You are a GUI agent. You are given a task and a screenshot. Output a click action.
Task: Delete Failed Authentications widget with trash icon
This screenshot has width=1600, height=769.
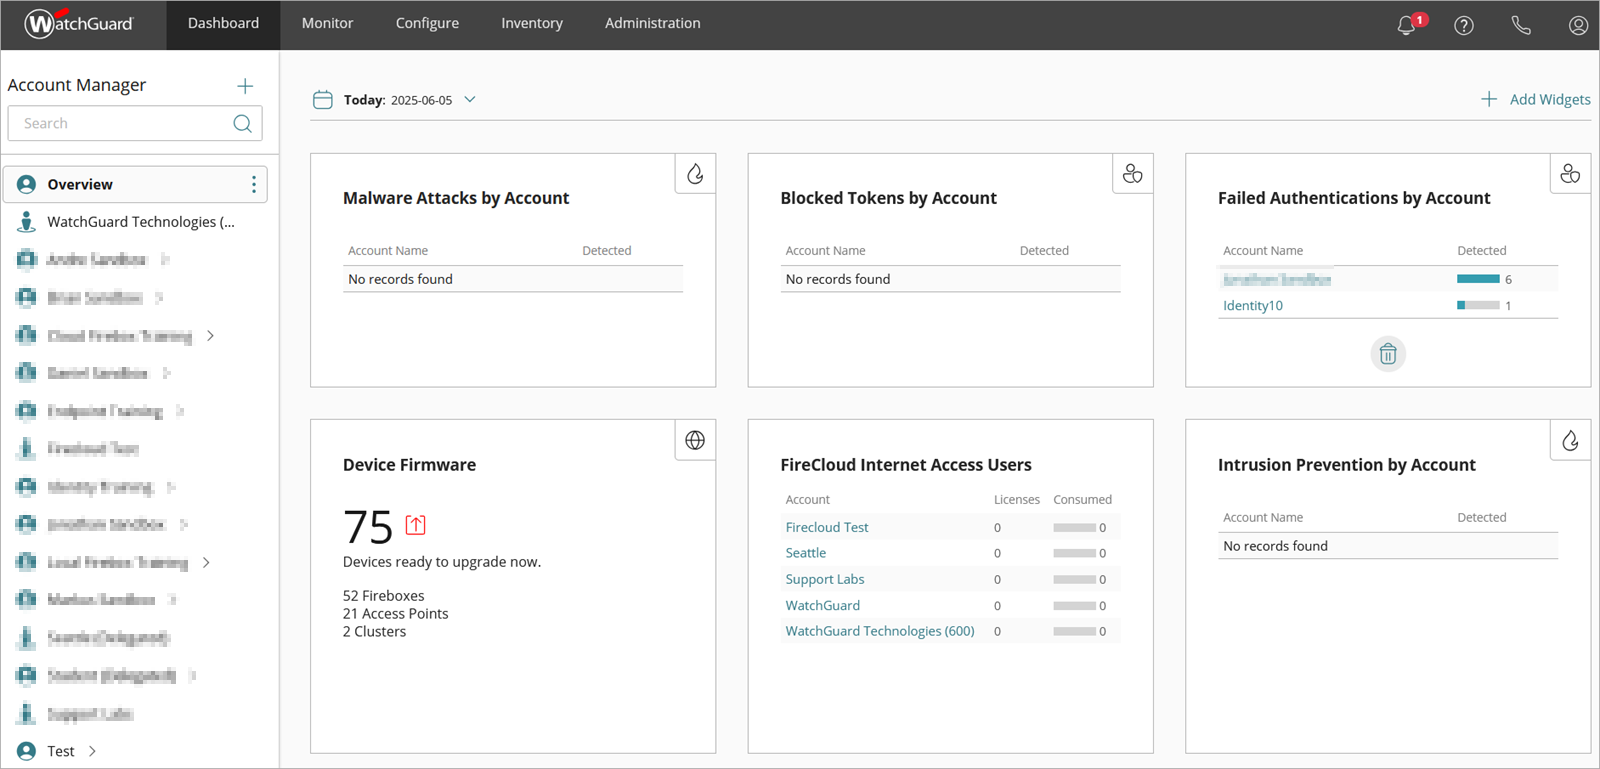[x=1388, y=353]
